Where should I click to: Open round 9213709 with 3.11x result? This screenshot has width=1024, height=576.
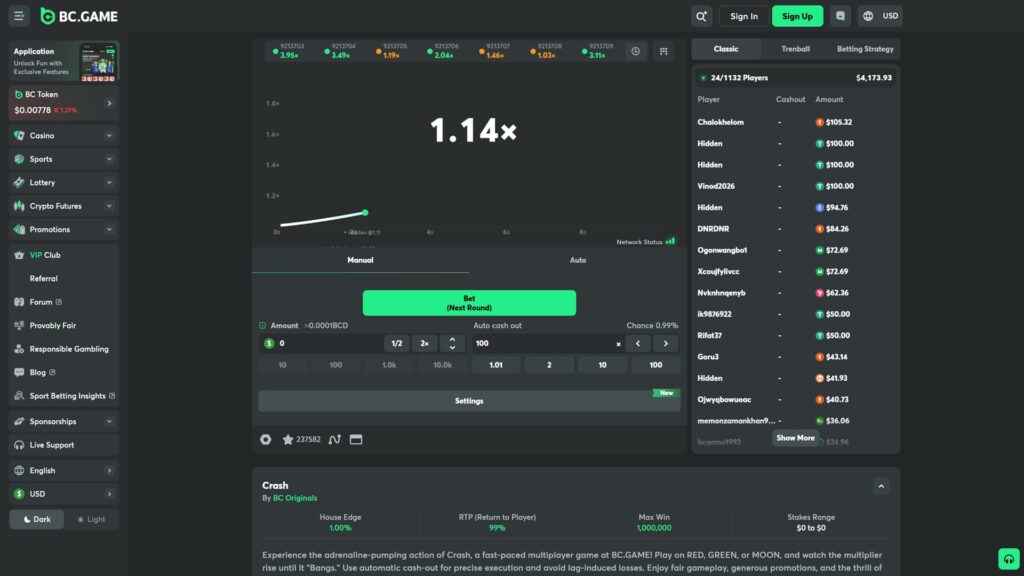pos(598,51)
